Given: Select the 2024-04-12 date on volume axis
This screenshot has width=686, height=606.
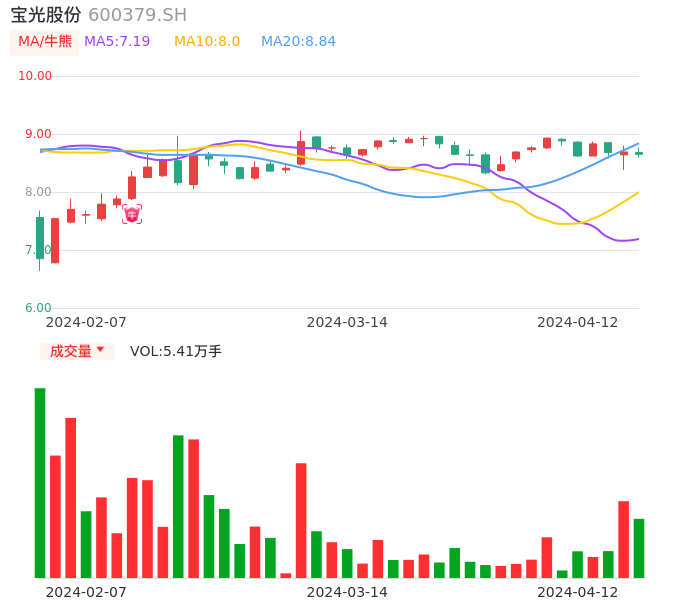Looking at the screenshot, I should click(x=578, y=592).
